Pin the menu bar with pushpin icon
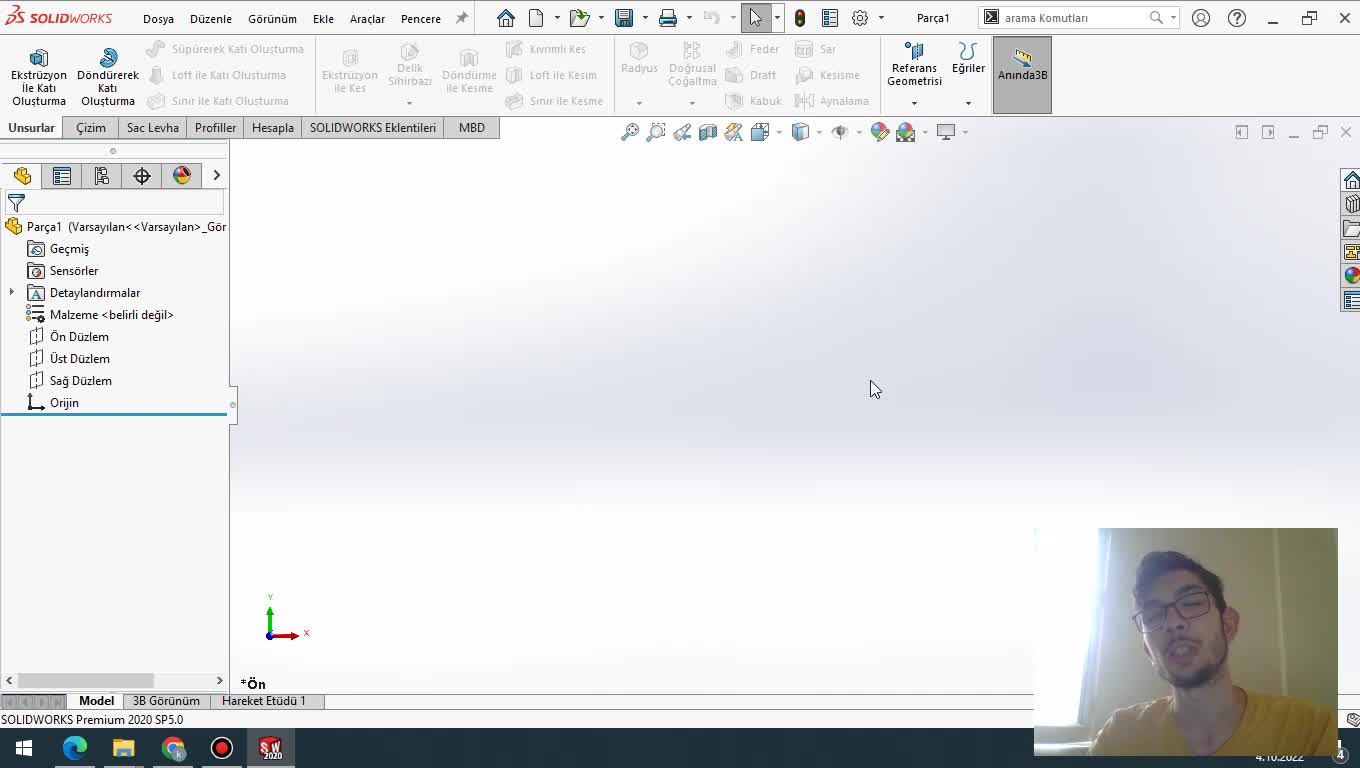 462,18
